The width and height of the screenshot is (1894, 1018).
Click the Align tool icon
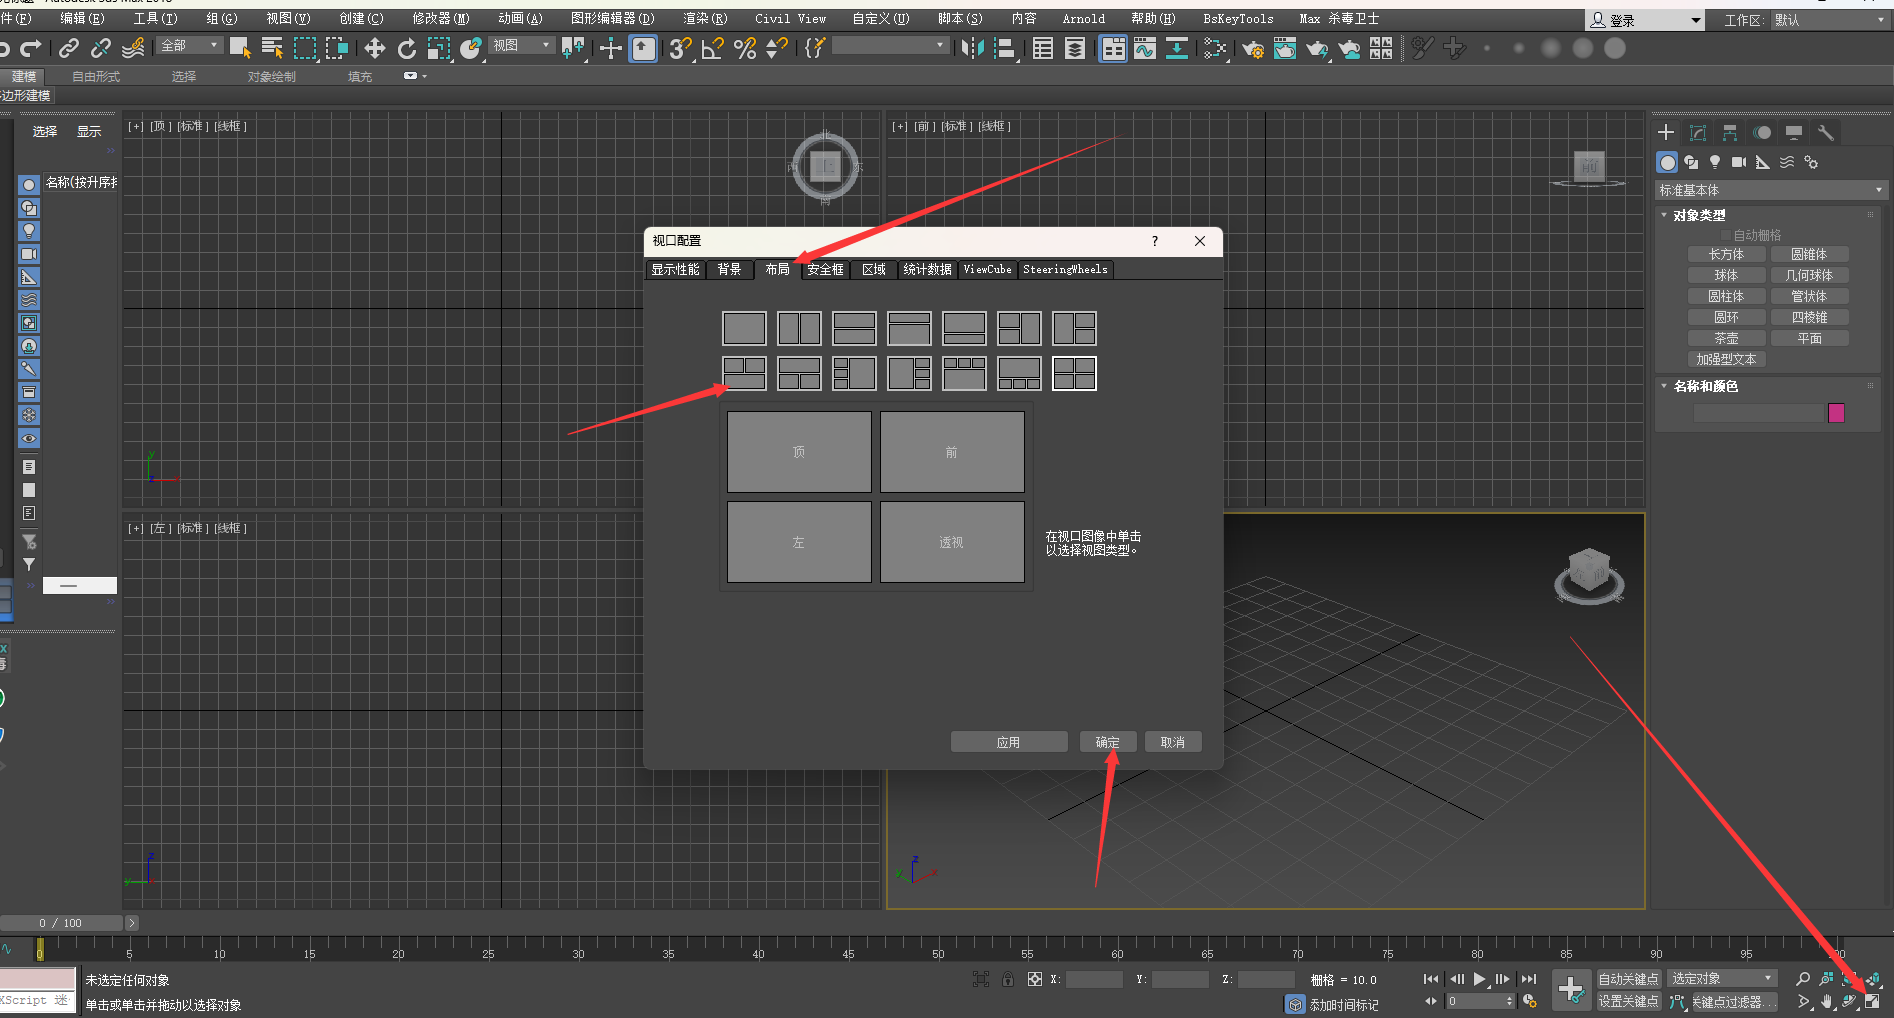pyautogui.click(x=1005, y=48)
